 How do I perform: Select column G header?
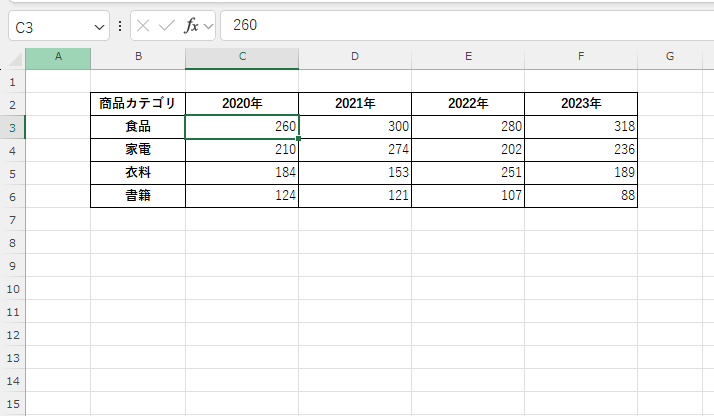[x=669, y=58]
